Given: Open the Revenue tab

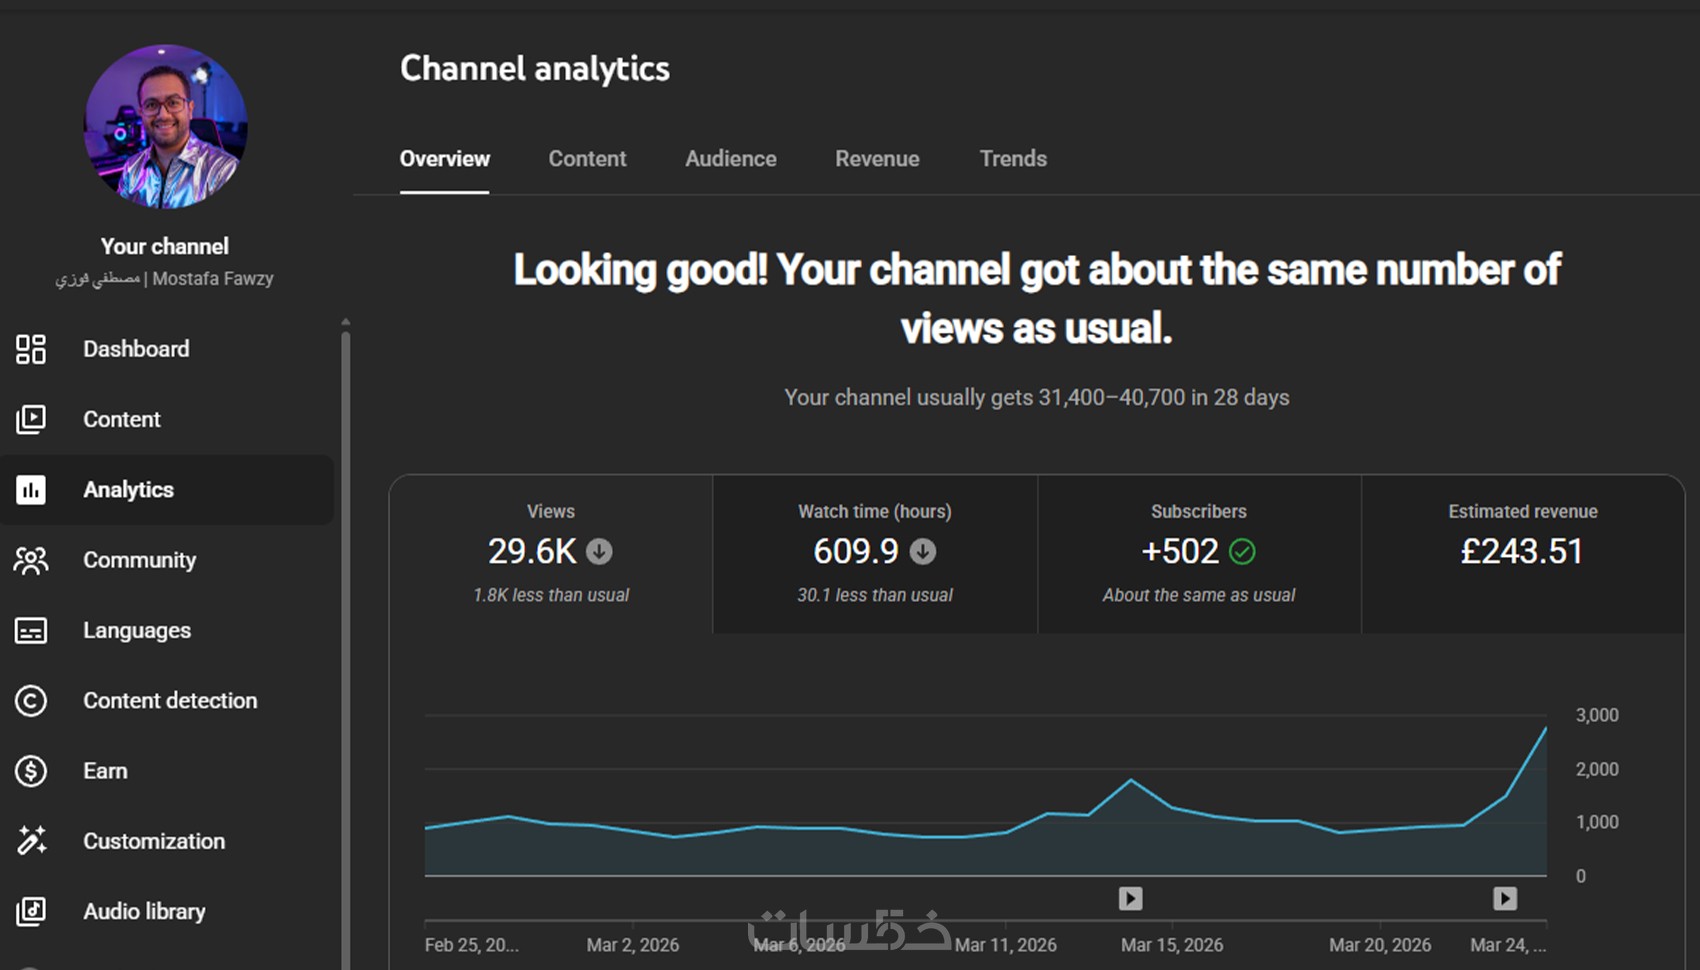Looking at the screenshot, I should (x=877, y=159).
